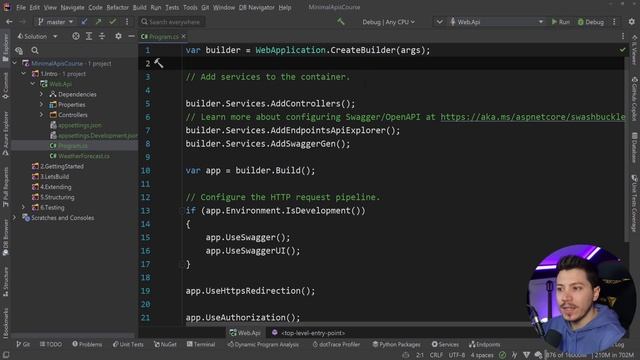Click the build hammer icon in toolbar
Image resolution: width=640 pixels, height=360 pixels.
point(341,22)
